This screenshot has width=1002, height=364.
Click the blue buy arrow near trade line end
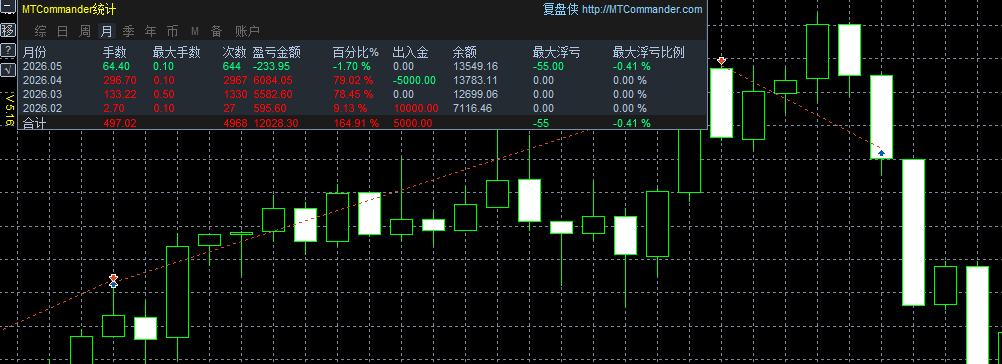882,153
